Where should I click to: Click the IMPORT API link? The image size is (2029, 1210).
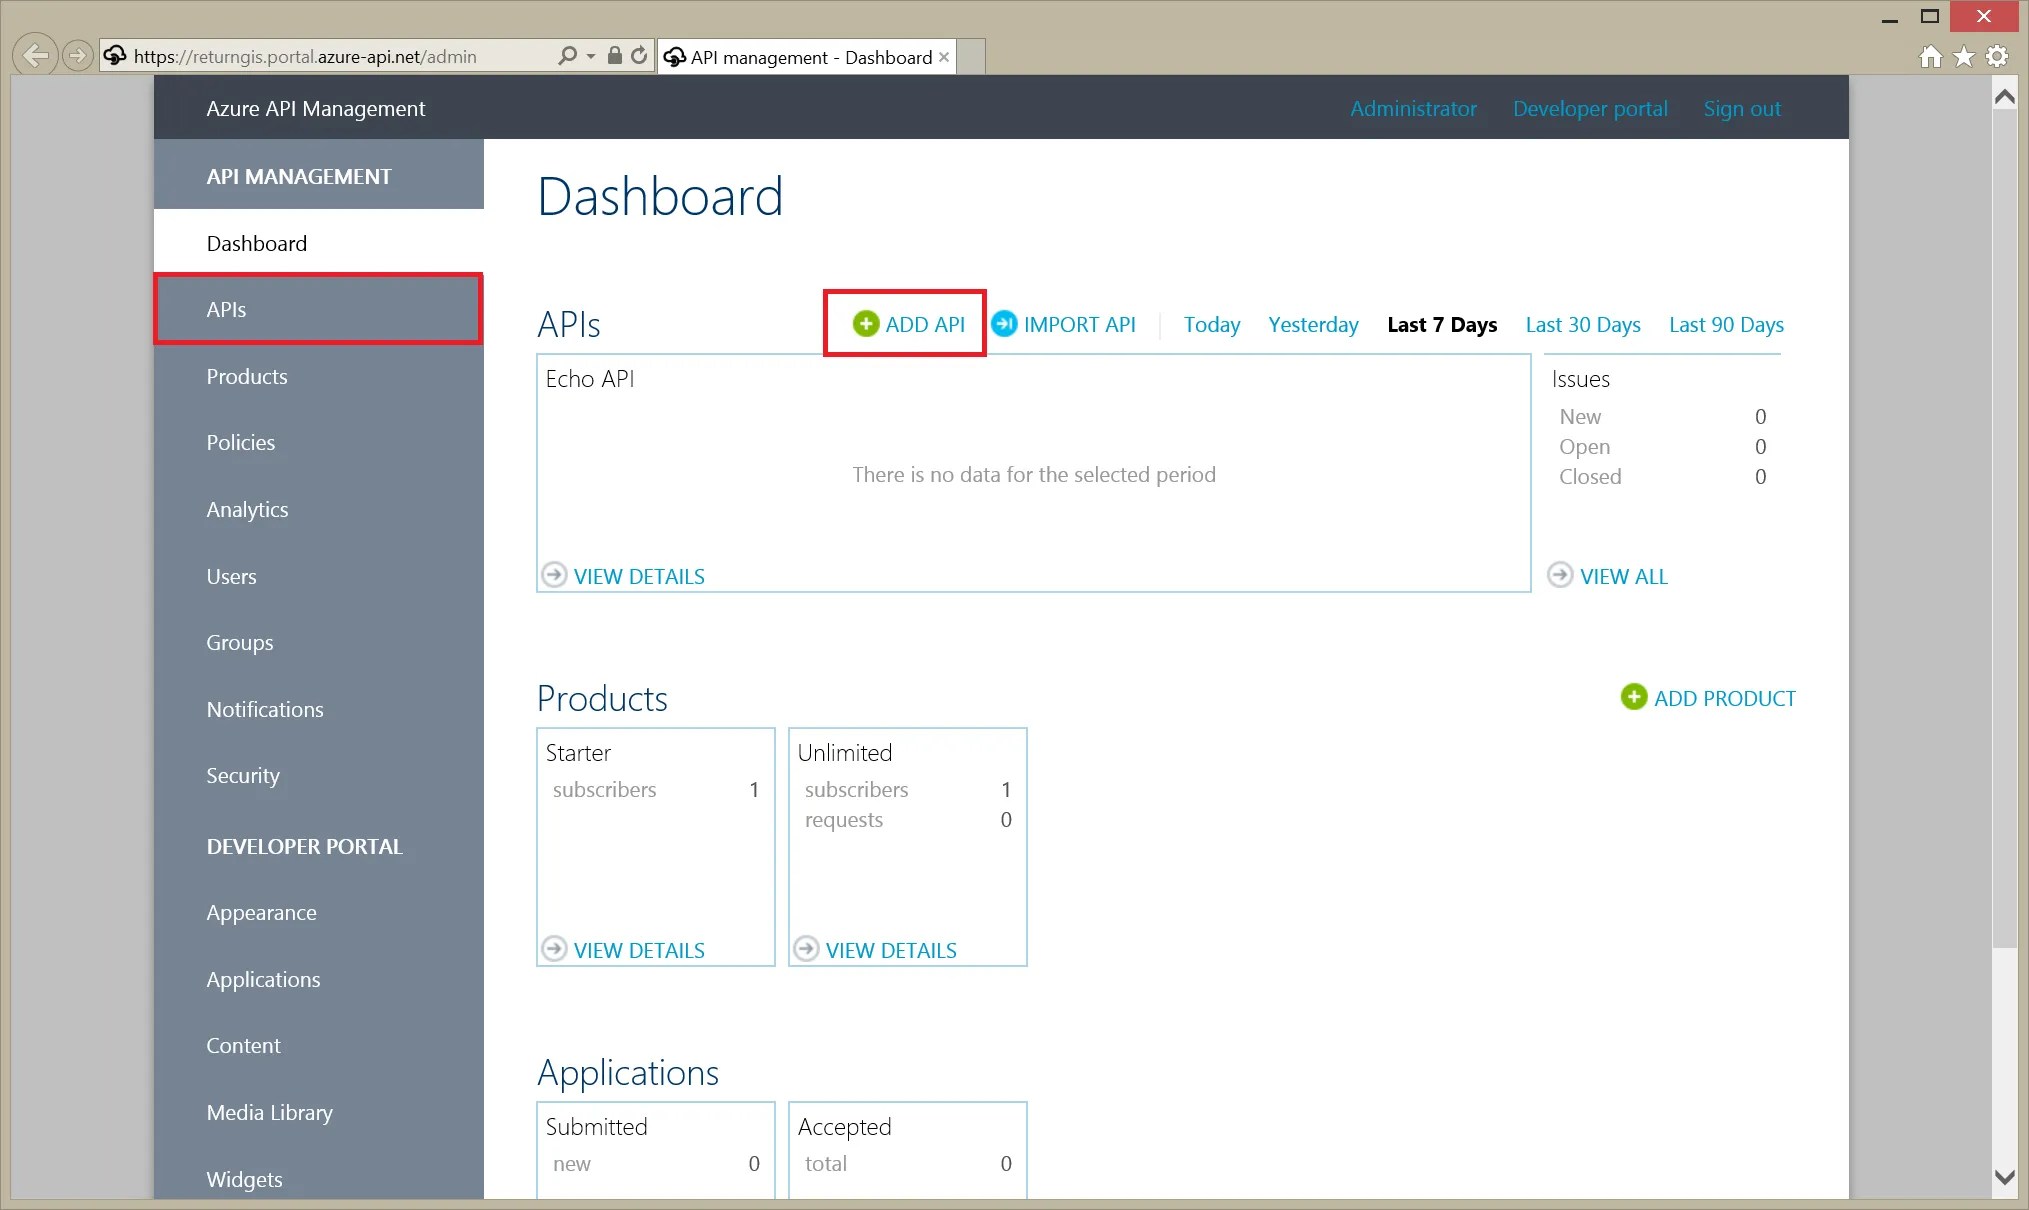1080,324
